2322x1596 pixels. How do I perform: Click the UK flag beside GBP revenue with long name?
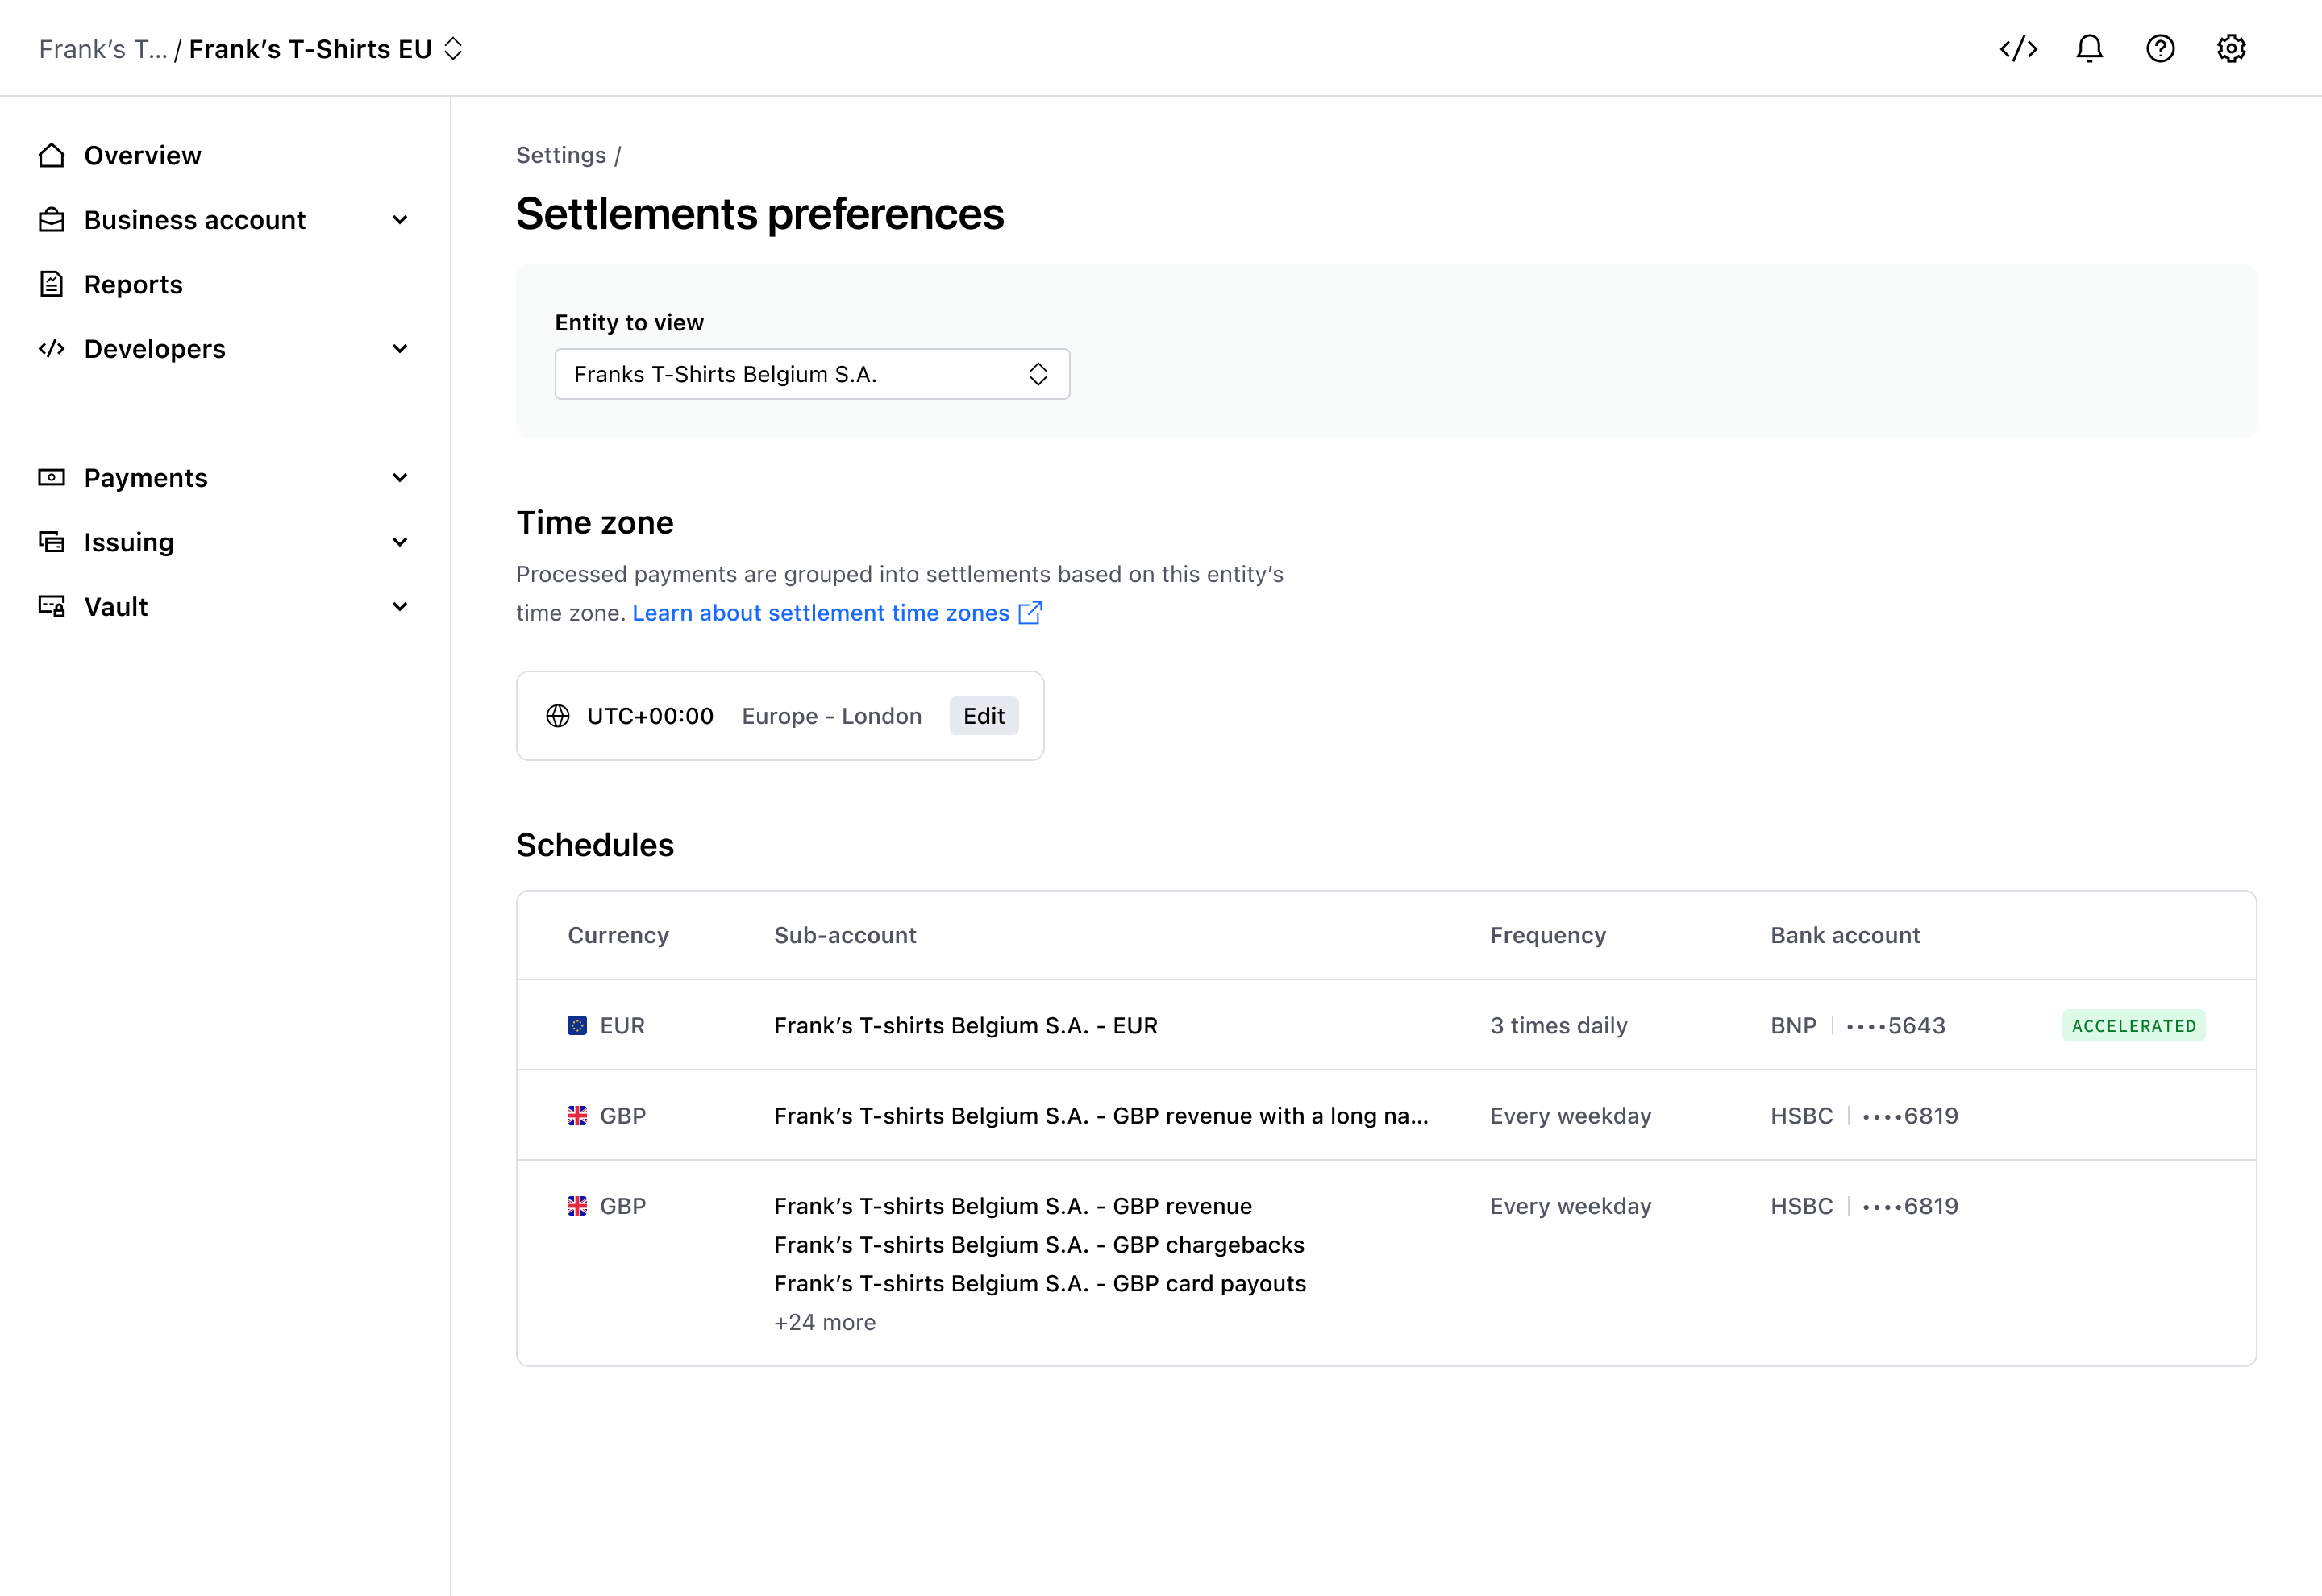(x=577, y=1116)
